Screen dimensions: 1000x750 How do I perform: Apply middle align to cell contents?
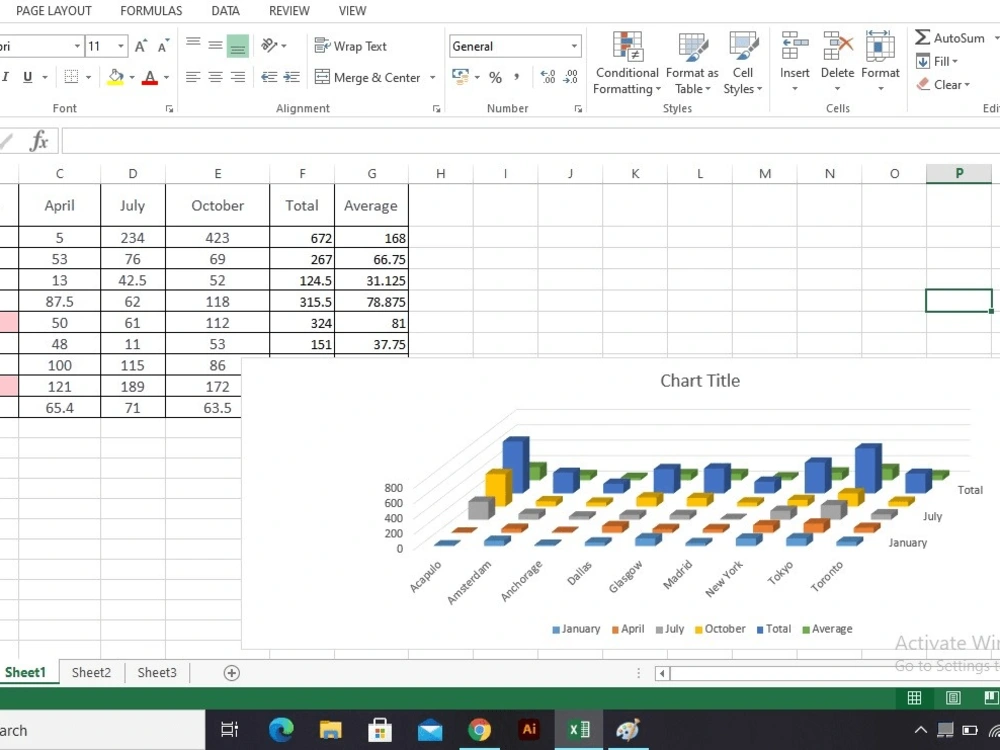point(216,45)
